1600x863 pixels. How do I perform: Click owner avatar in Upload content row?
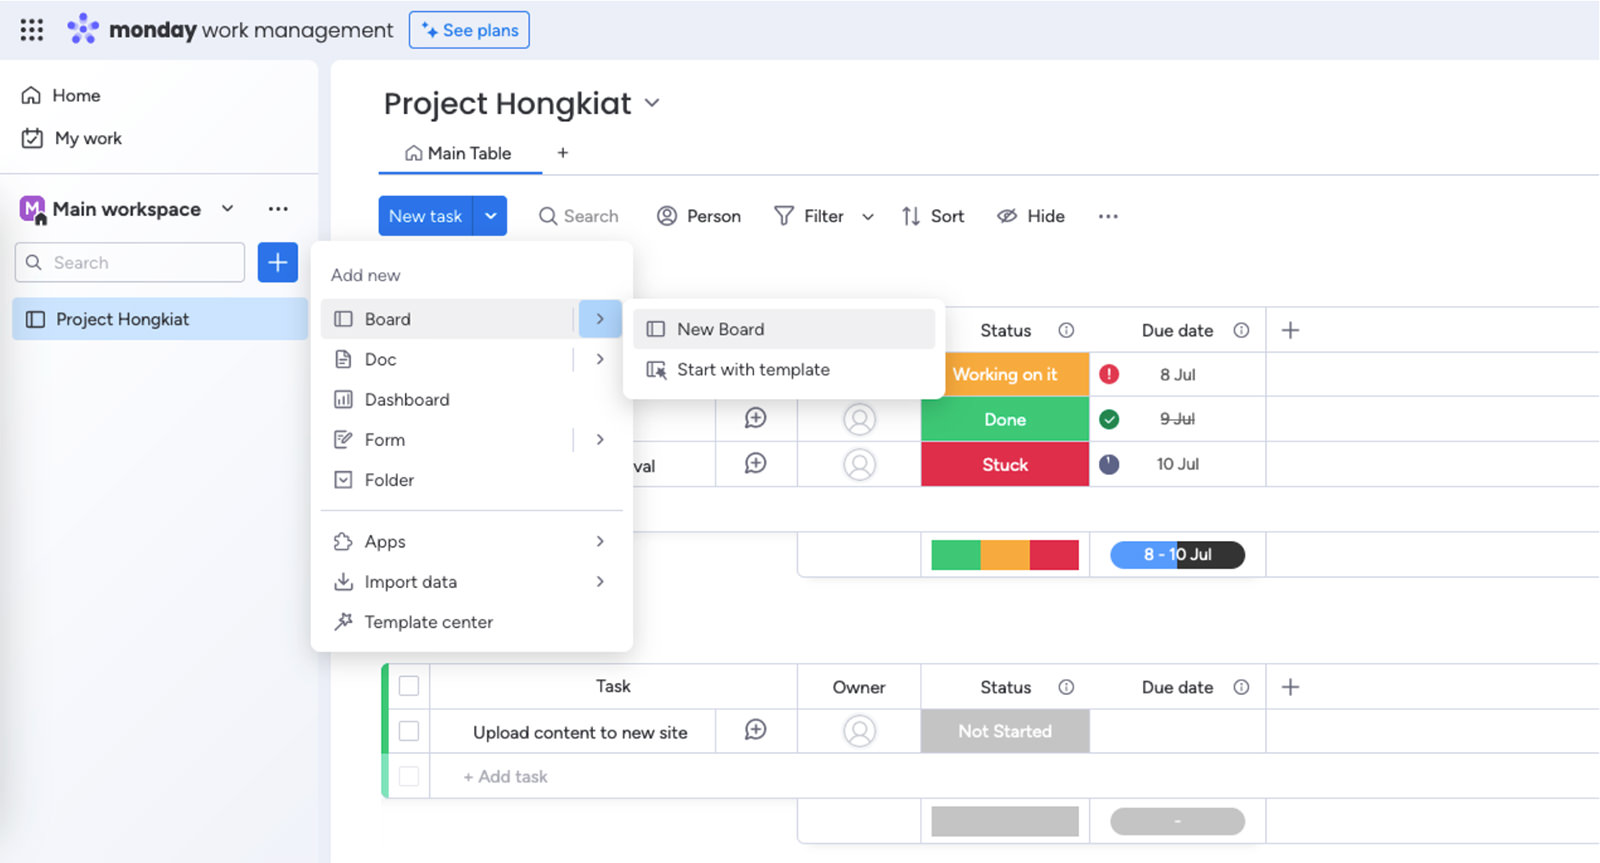[x=859, y=731]
